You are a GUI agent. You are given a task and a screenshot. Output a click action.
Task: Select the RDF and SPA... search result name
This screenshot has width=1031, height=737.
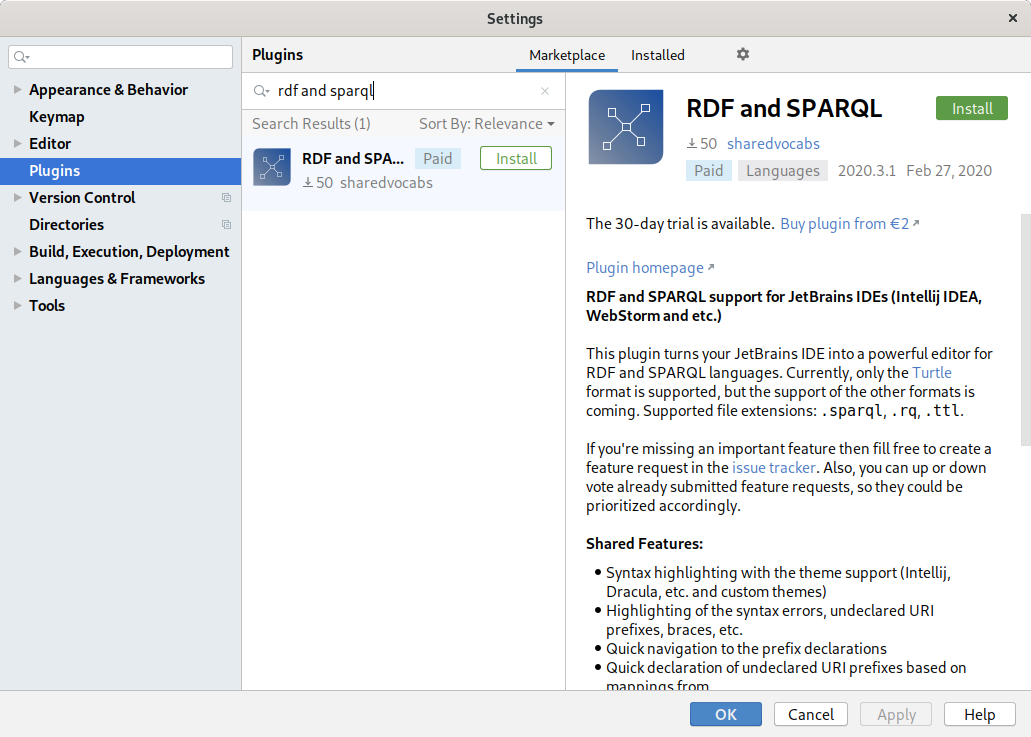[353, 158]
